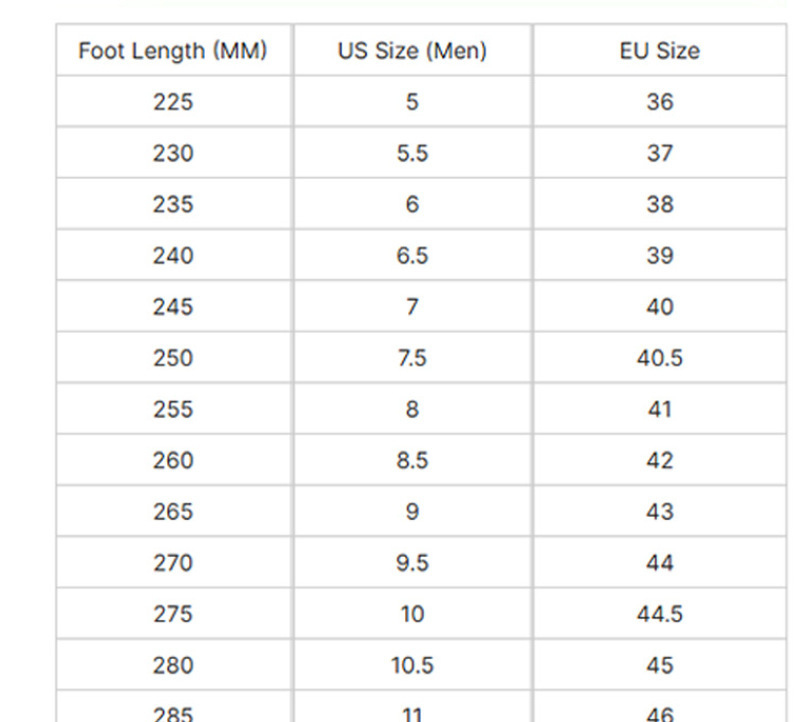
Task: Select the EU size 44.5 cell
Action: [659, 614]
